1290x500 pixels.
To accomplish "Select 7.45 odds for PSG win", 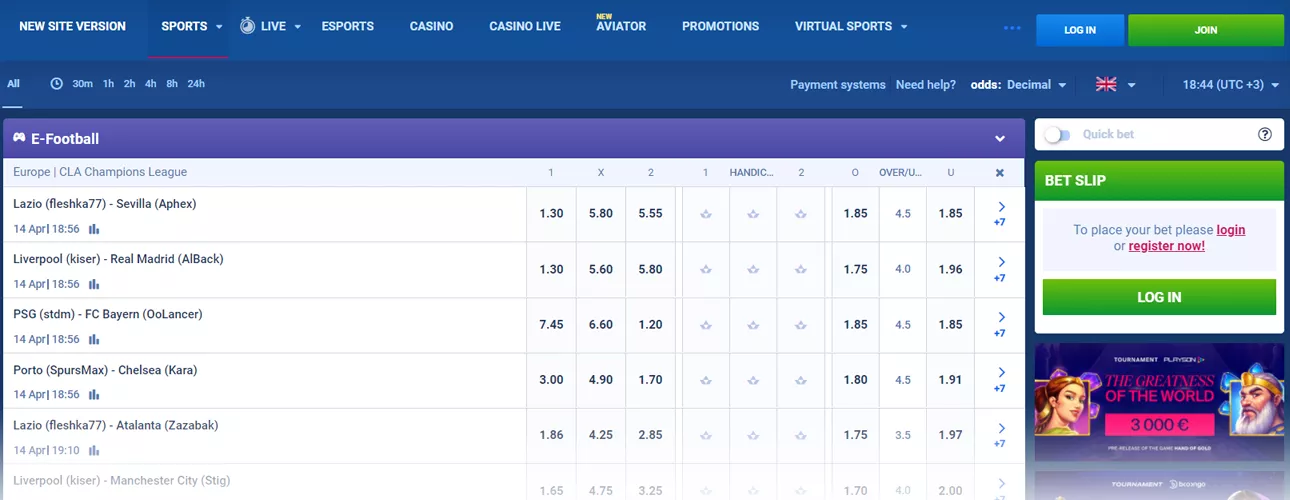I will click(x=551, y=325).
